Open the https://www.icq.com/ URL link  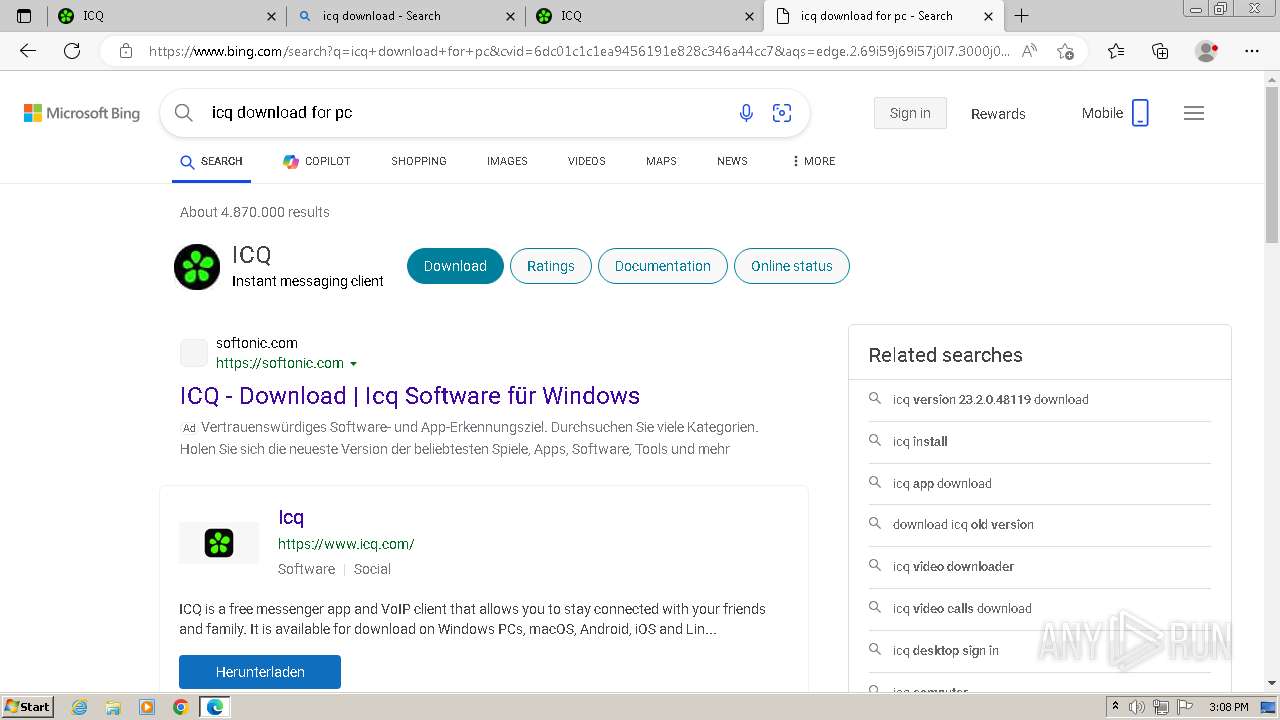(346, 544)
